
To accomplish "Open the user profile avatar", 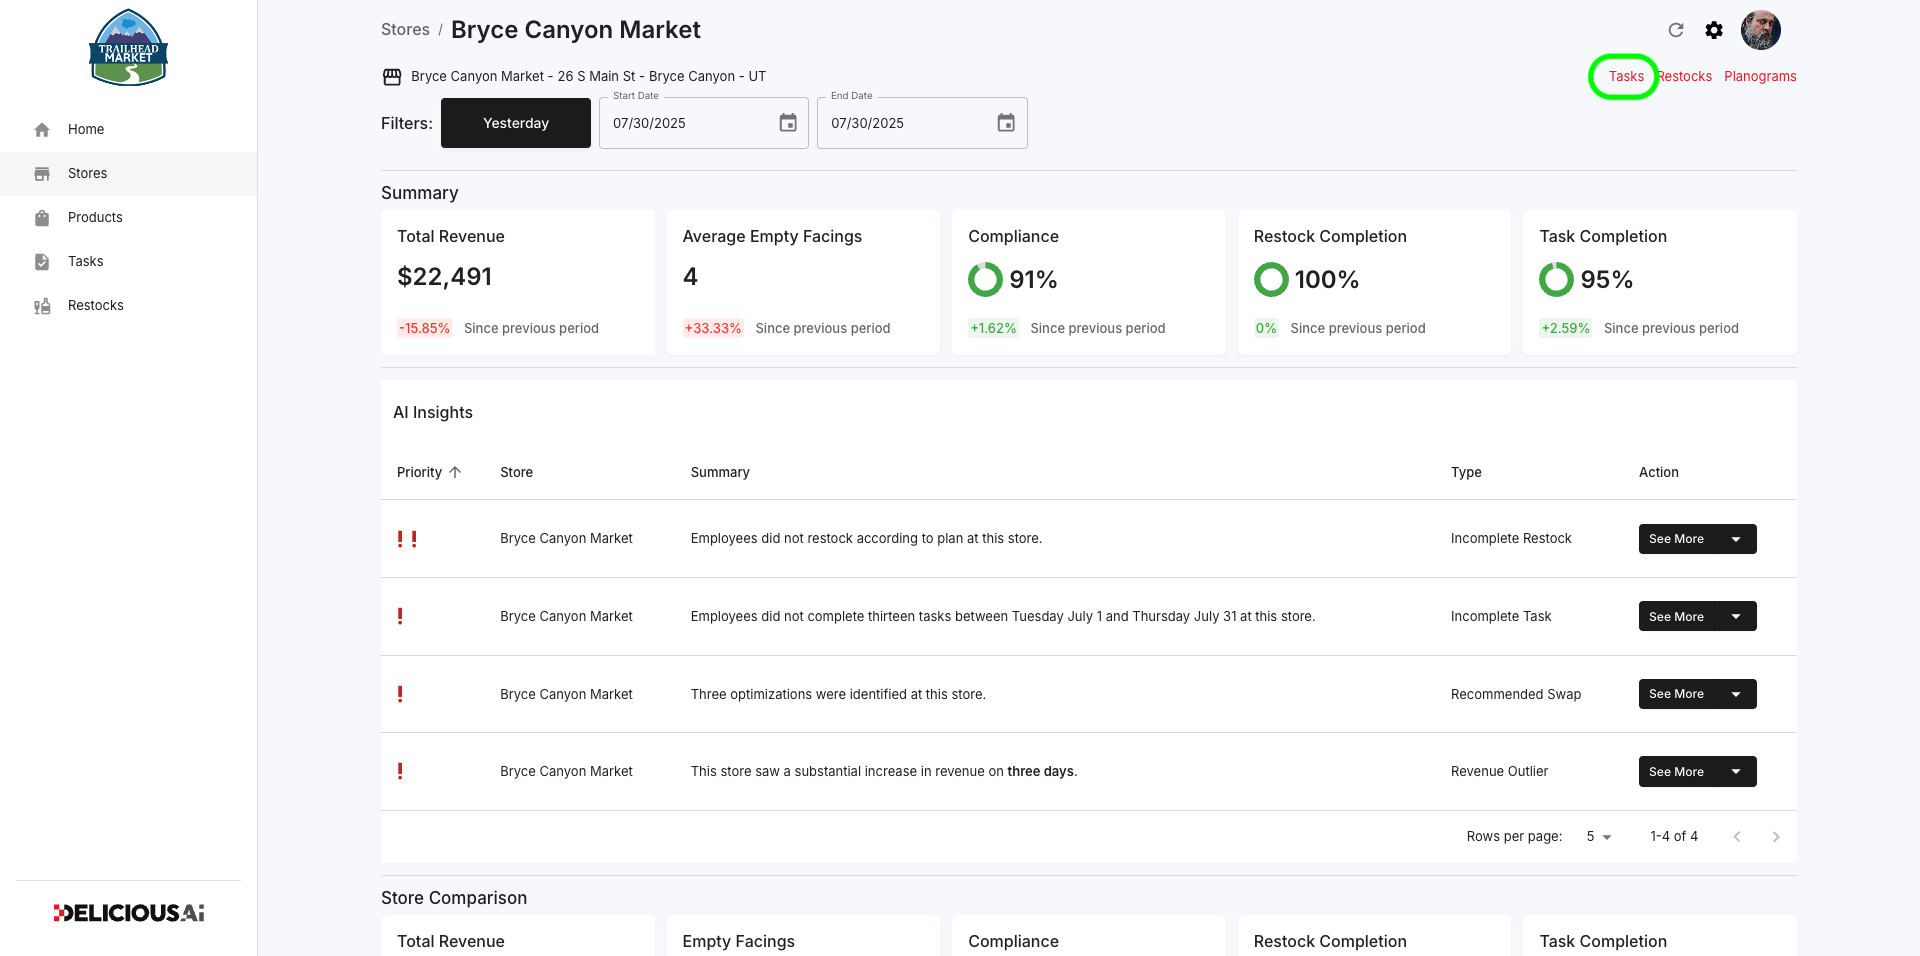I will point(1760,30).
